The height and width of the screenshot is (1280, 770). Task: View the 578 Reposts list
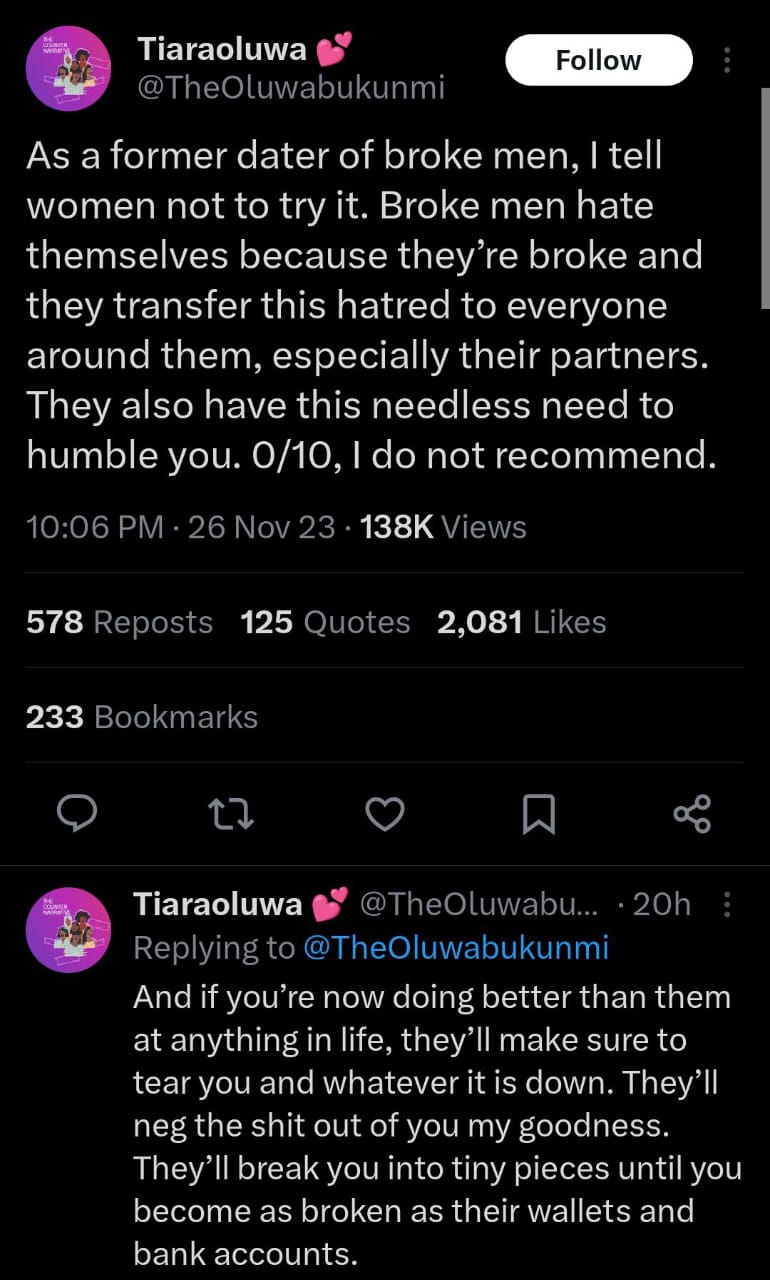(120, 622)
